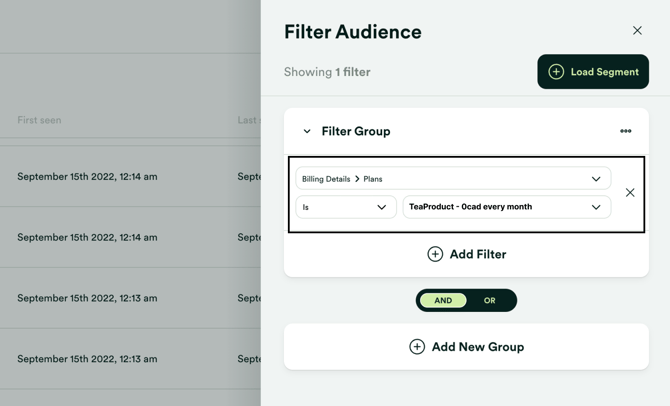
Task: Open Filter Group three-dot options menu
Action: pyautogui.click(x=626, y=131)
